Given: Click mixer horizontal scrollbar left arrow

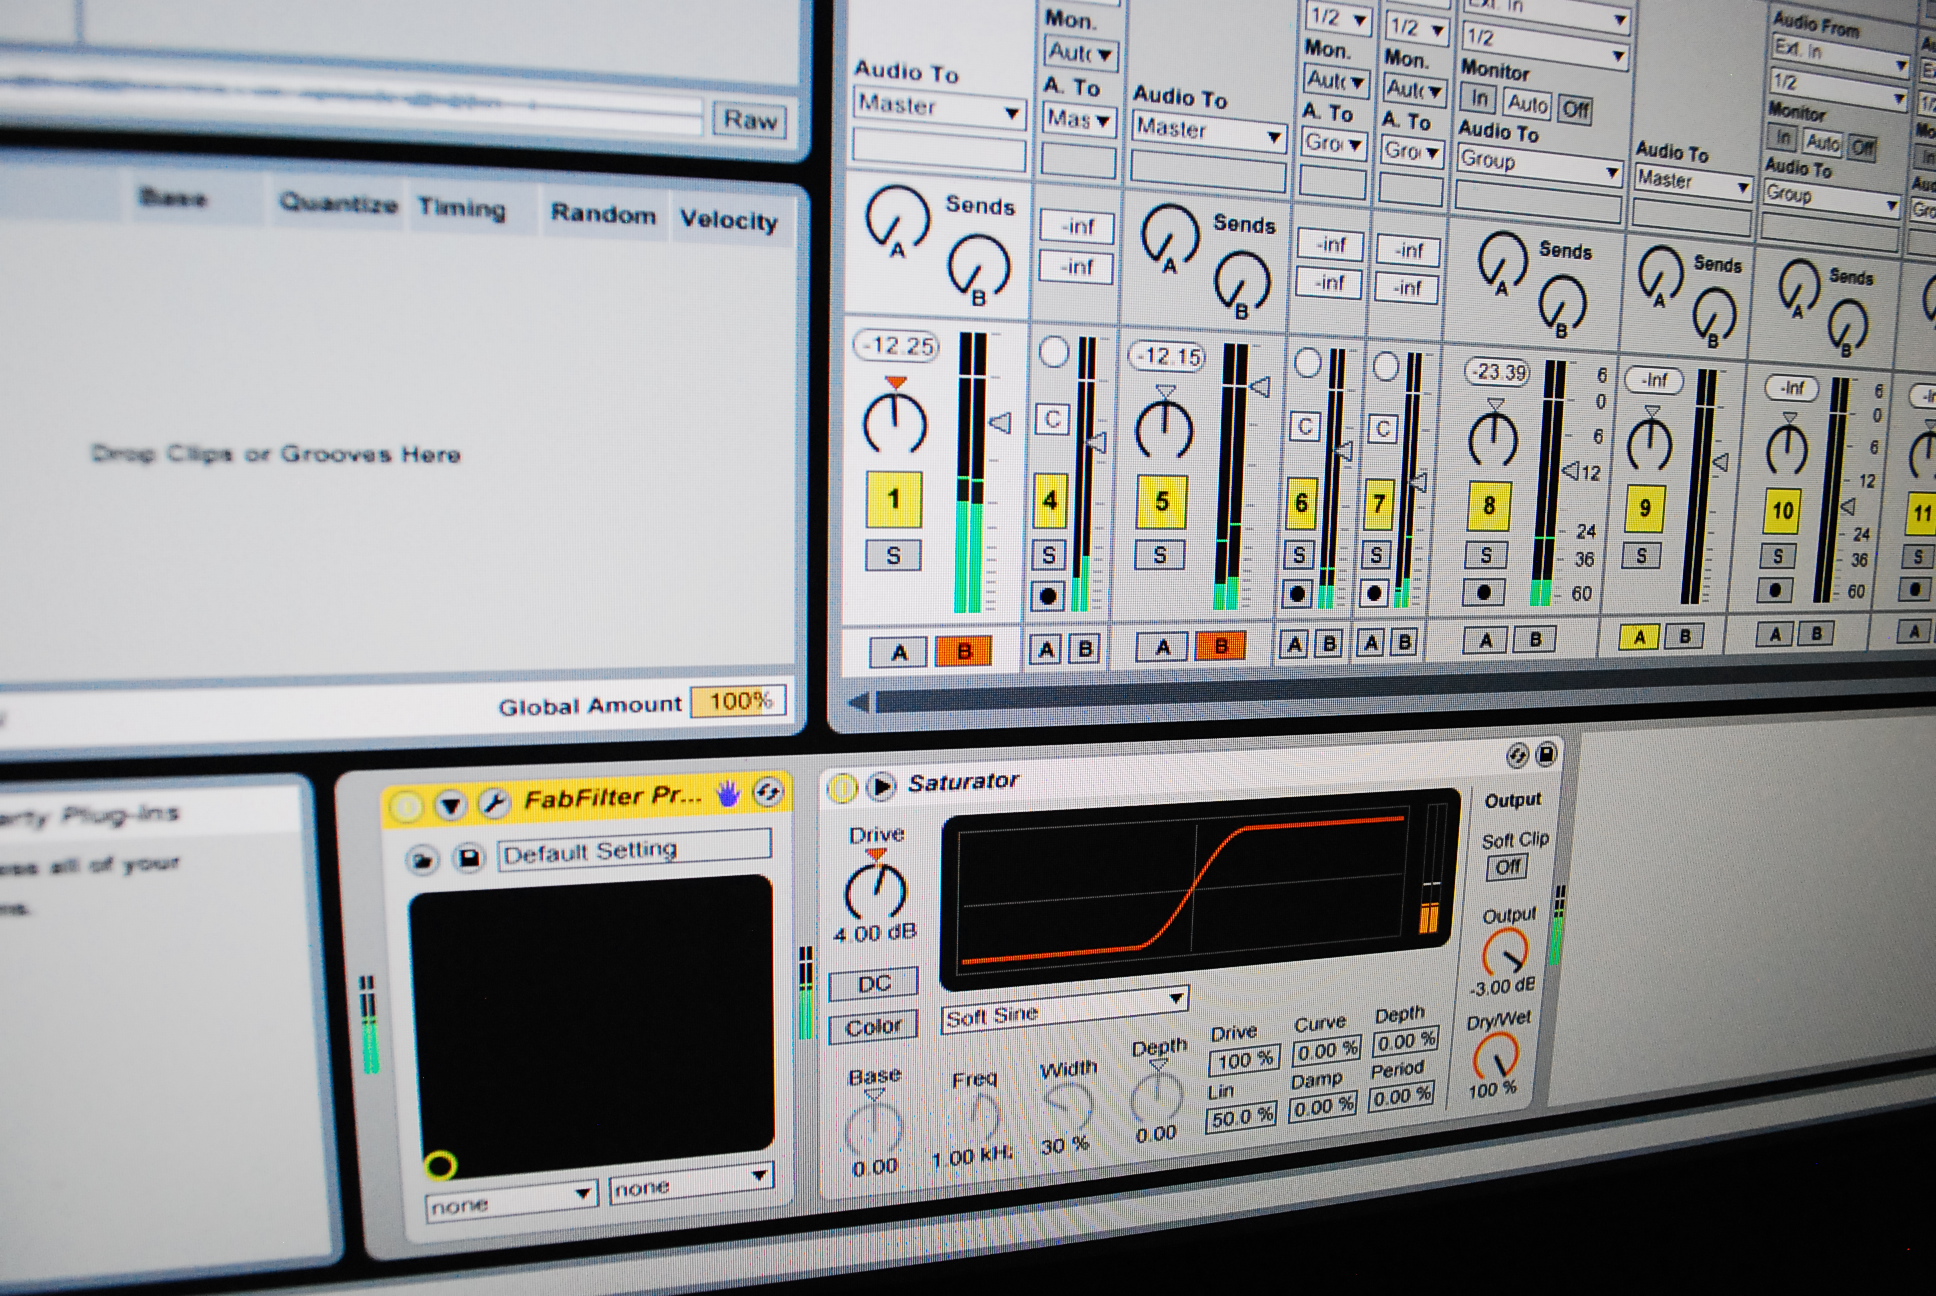Looking at the screenshot, I should [x=858, y=702].
